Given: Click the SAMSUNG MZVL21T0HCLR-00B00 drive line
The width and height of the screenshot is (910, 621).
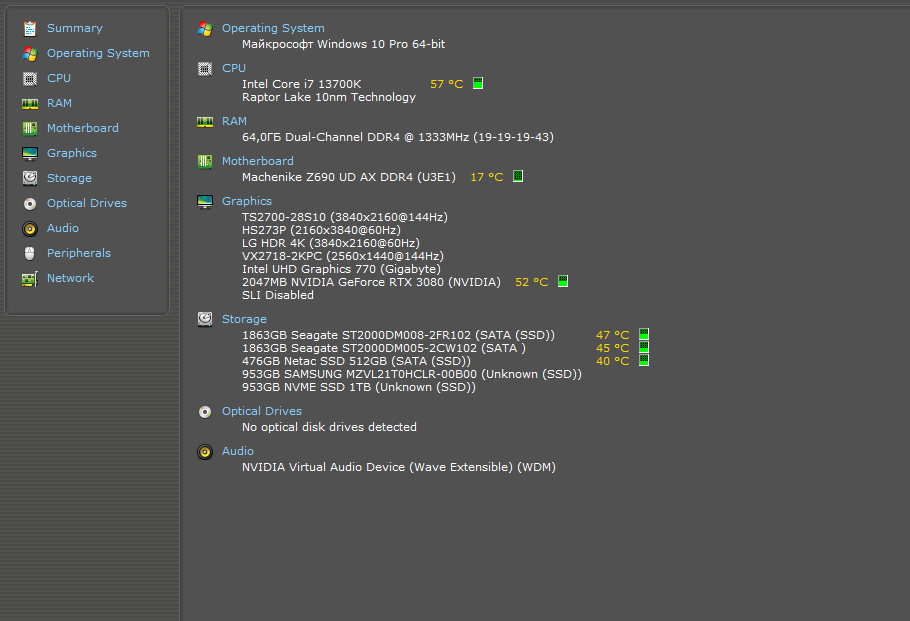Looking at the screenshot, I should pyautogui.click(x=411, y=374).
